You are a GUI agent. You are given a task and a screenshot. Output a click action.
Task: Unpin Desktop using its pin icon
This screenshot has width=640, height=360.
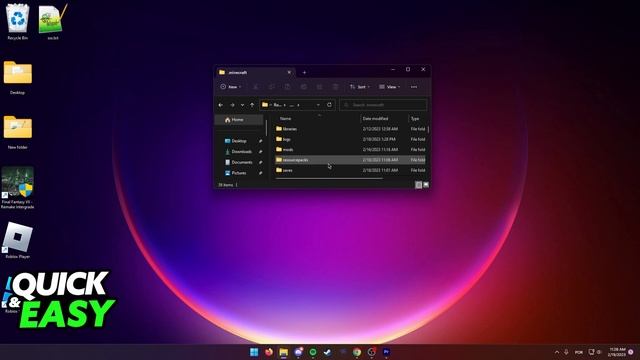click(x=260, y=141)
